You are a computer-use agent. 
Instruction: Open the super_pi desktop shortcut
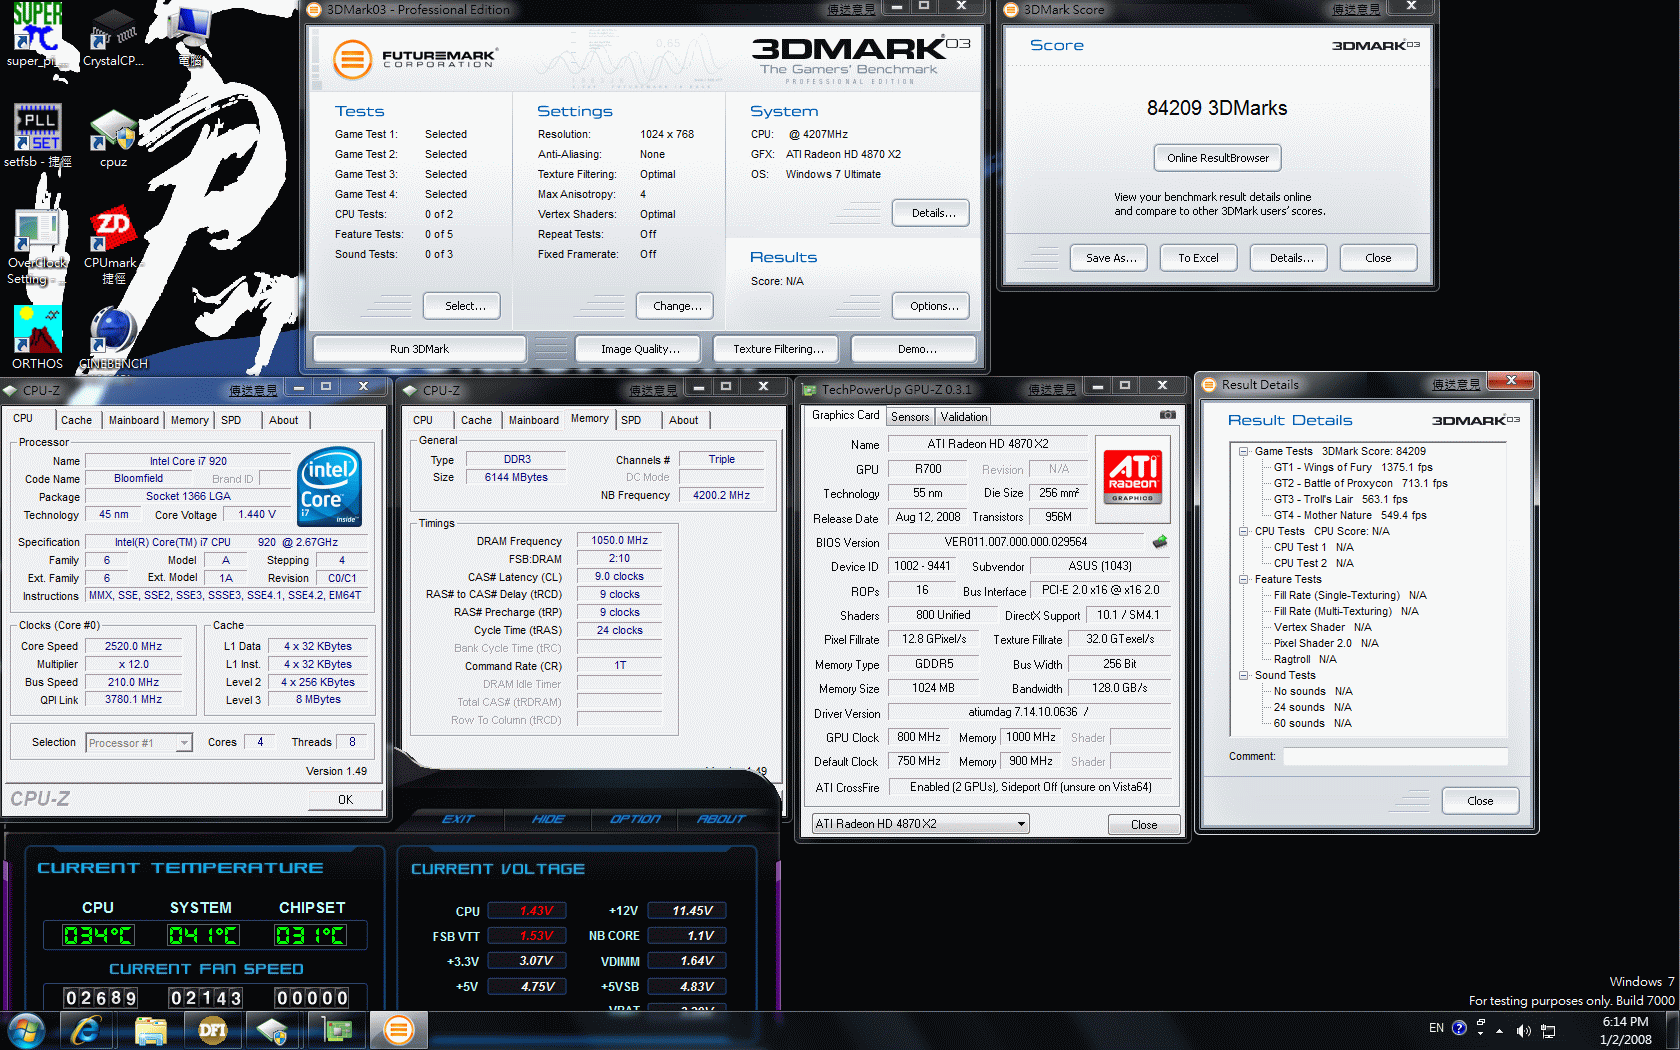(x=37, y=35)
